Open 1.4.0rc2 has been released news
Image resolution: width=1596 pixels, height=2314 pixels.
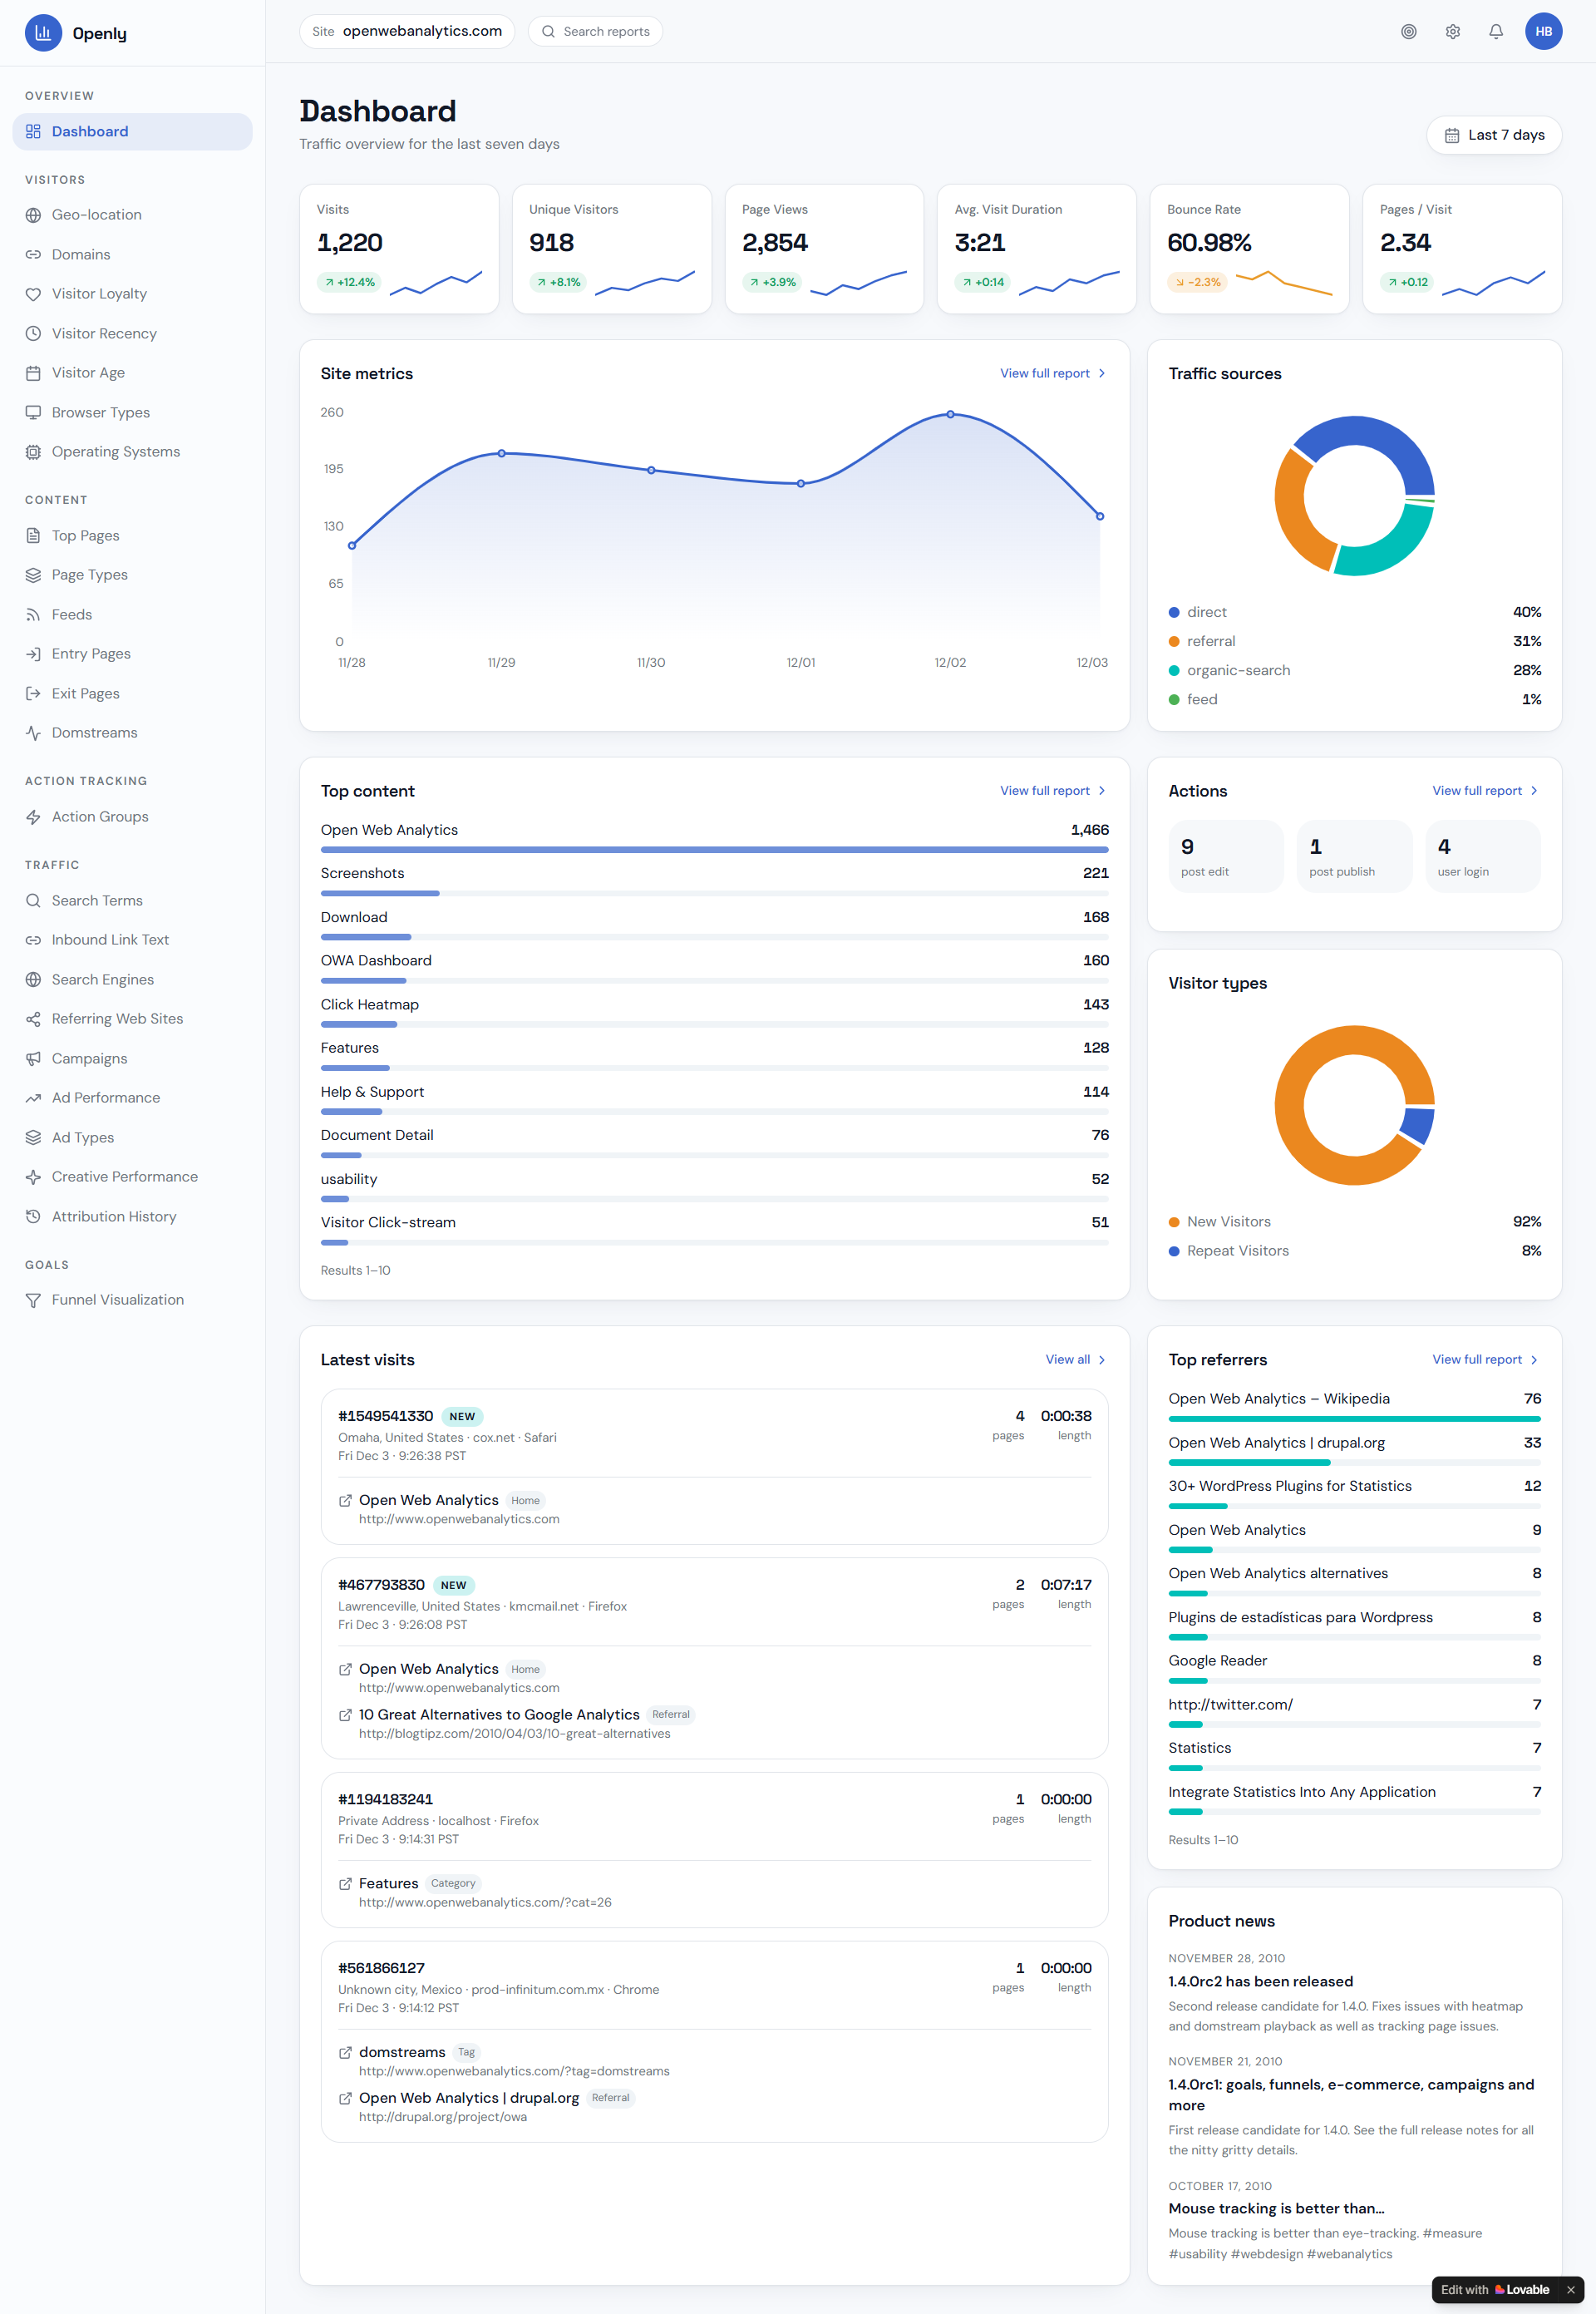coord(1260,1982)
